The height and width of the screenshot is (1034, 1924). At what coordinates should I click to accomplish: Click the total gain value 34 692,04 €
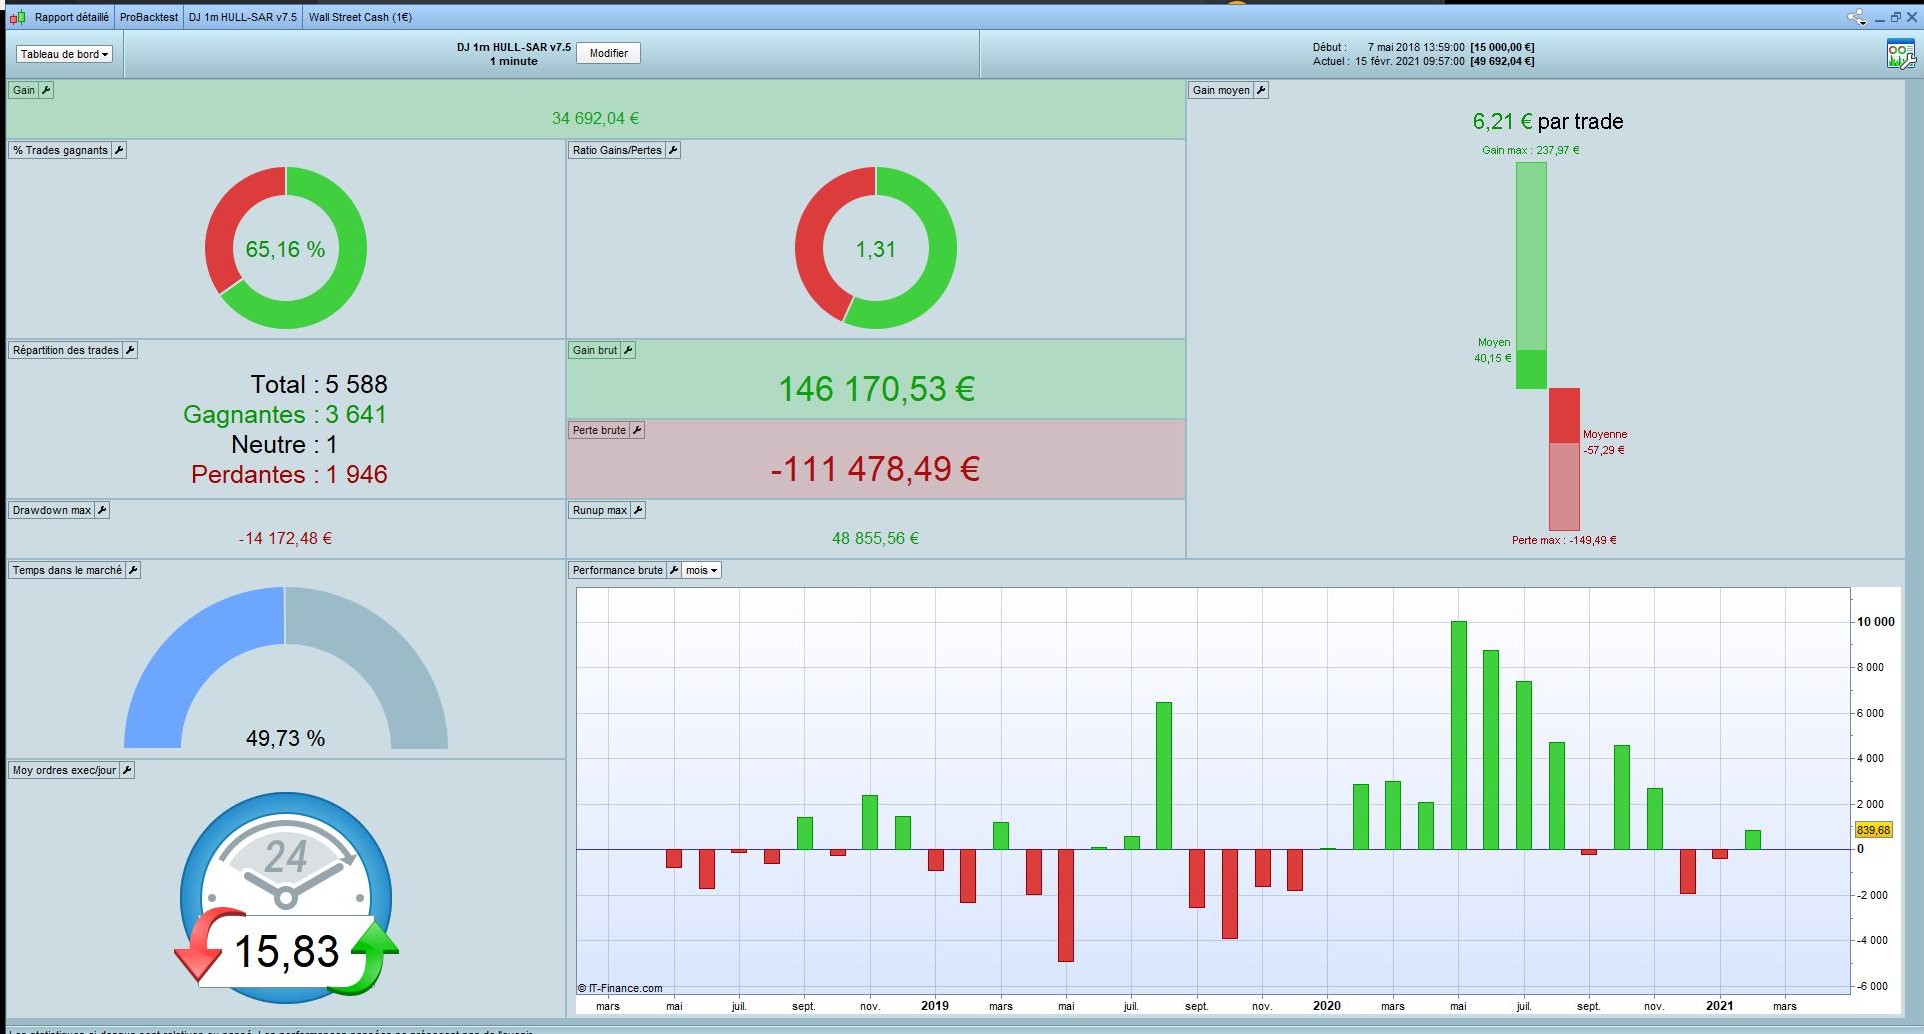[595, 118]
